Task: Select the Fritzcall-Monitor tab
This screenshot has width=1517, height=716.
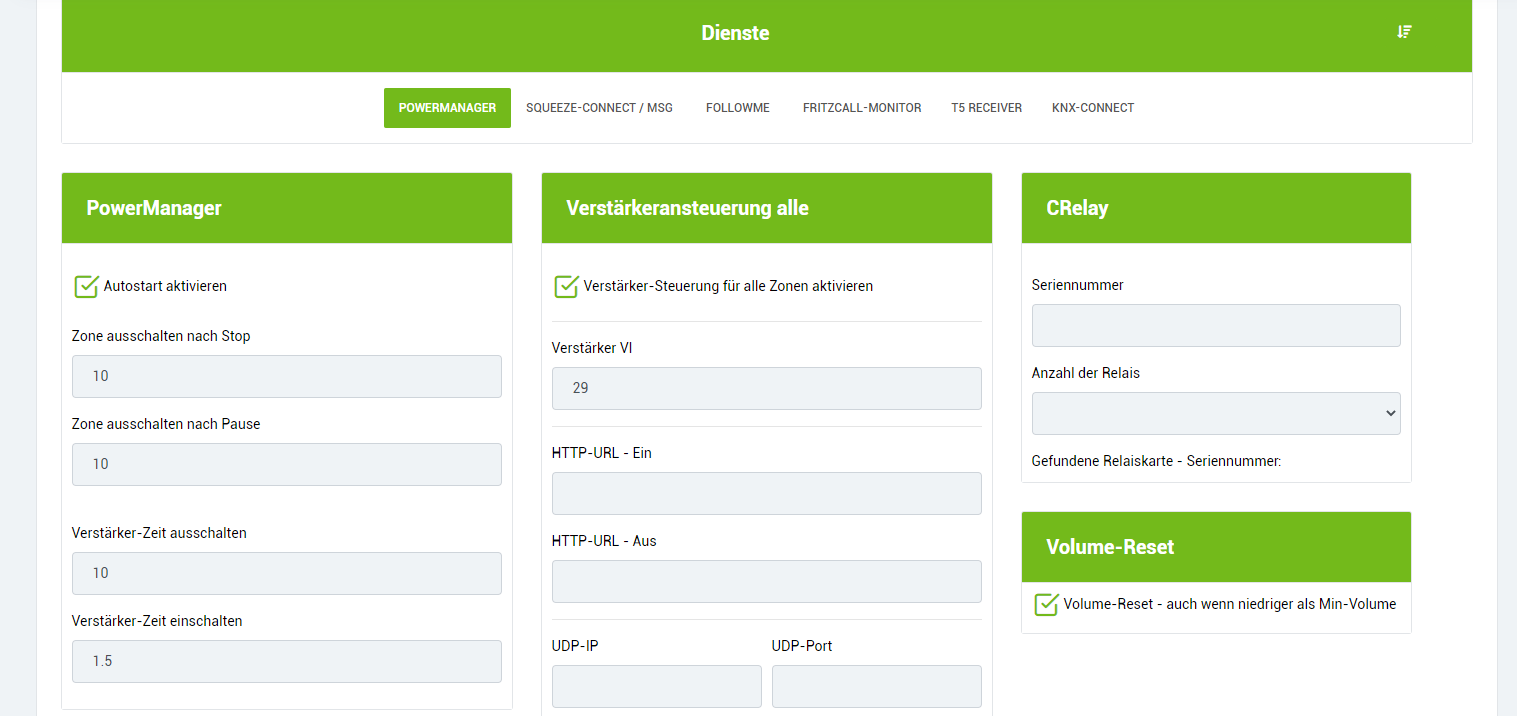Action: (x=861, y=108)
